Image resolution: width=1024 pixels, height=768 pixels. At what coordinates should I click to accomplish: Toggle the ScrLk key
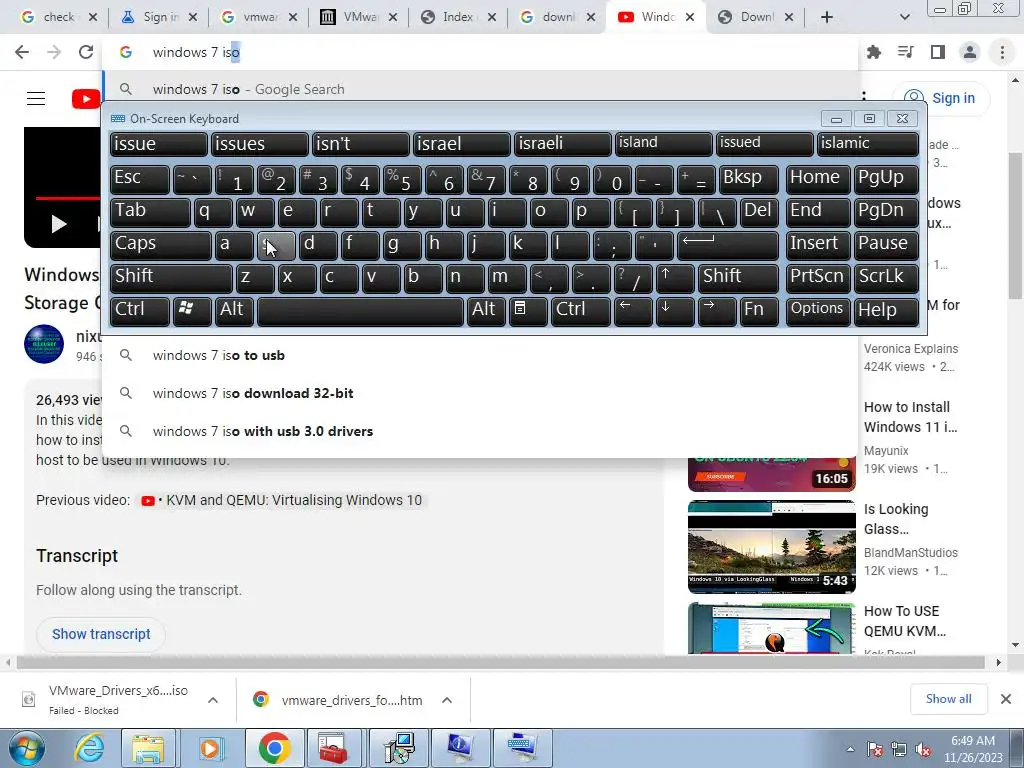[886, 278]
